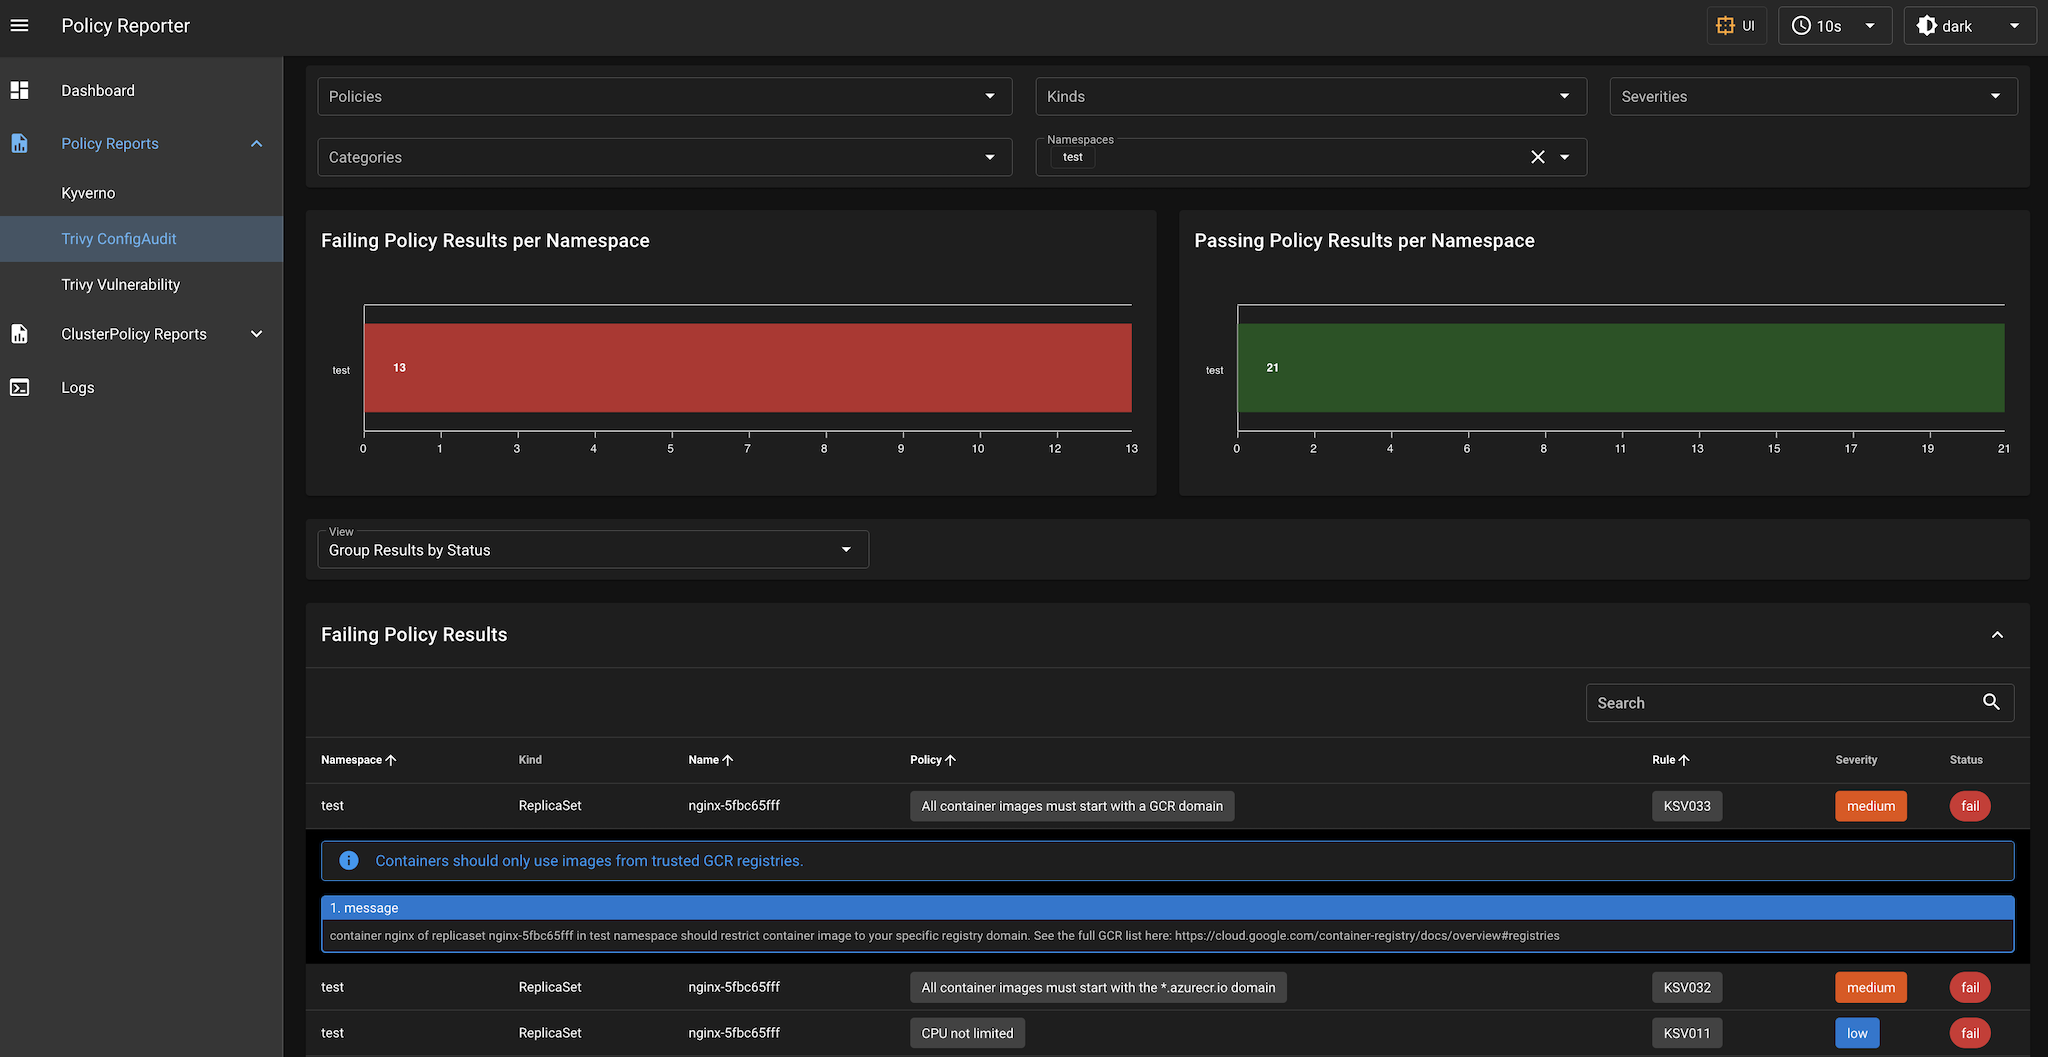Select Kyverno in the sidebar
This screenshot has width=2048, height=1057.
click(87, 192)
